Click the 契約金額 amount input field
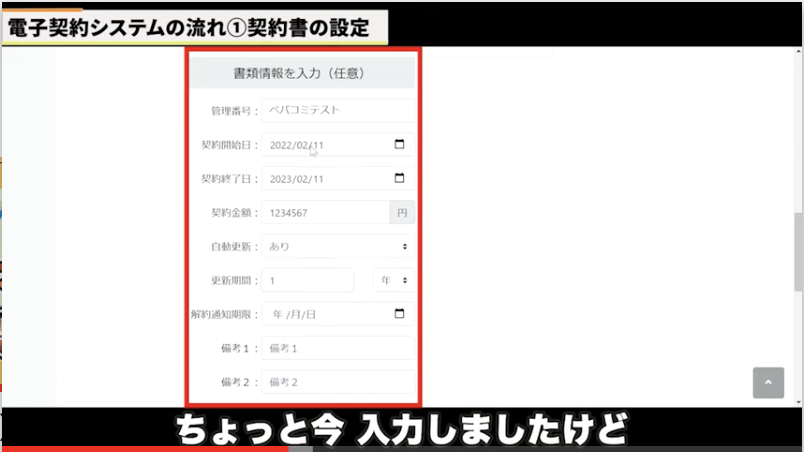The width and height of the screenshot is (804, 452). 325,212
